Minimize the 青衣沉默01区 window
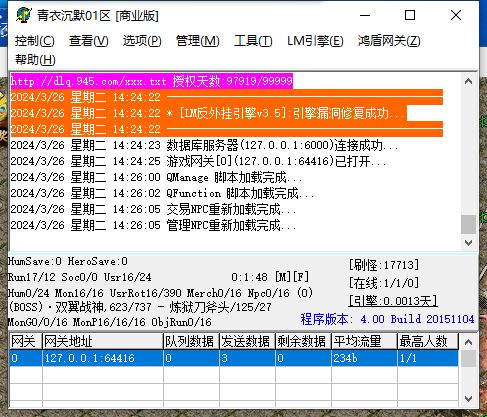Viewport: 487px width, 417px height. coord(365,15)
